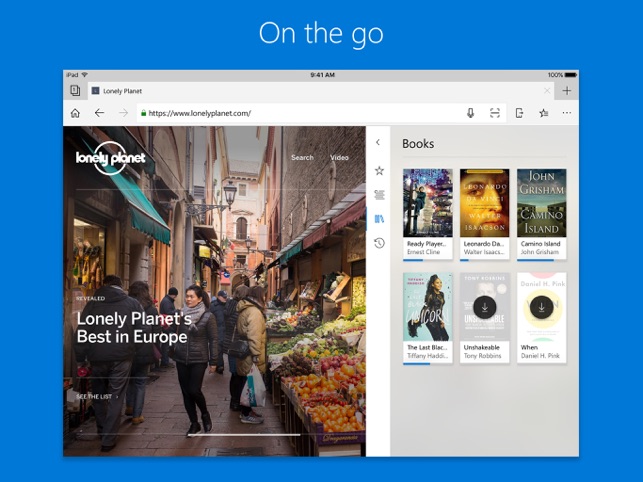Switch to Reading list in hub
This screenshot has width=643, height=482.
379,194
